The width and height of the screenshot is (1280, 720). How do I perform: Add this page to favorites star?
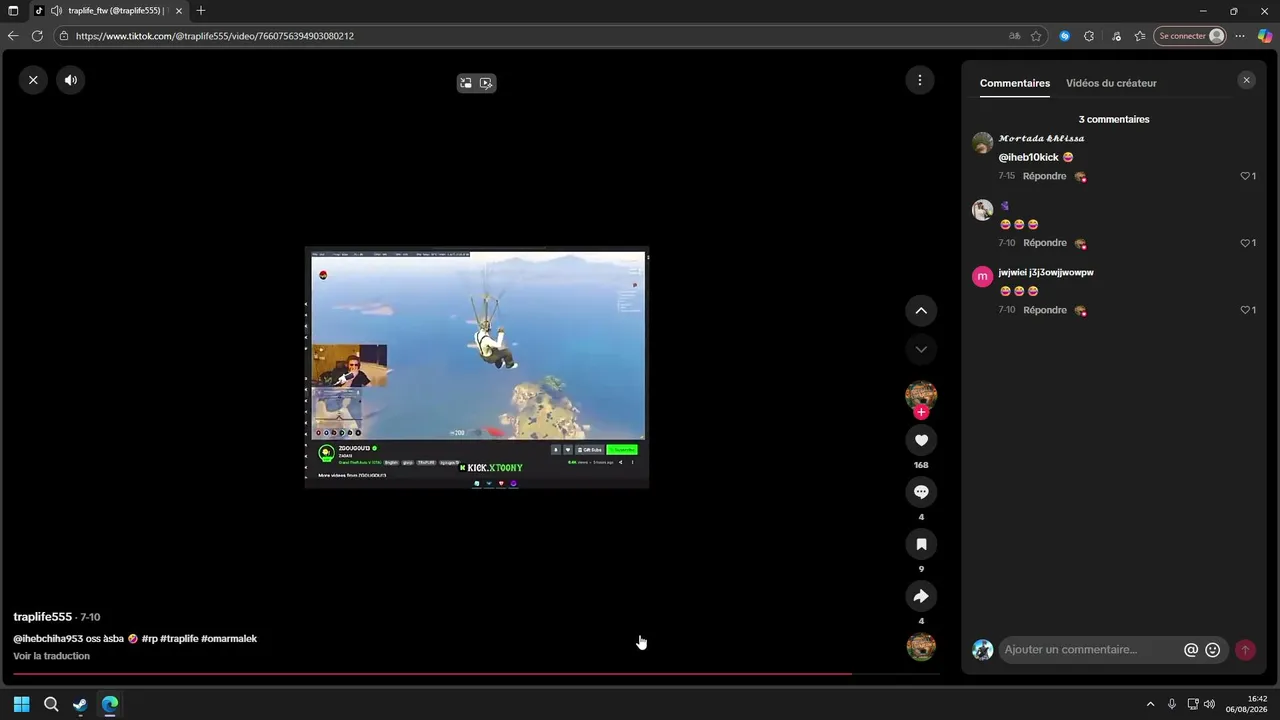click(x=1036, y=36)
